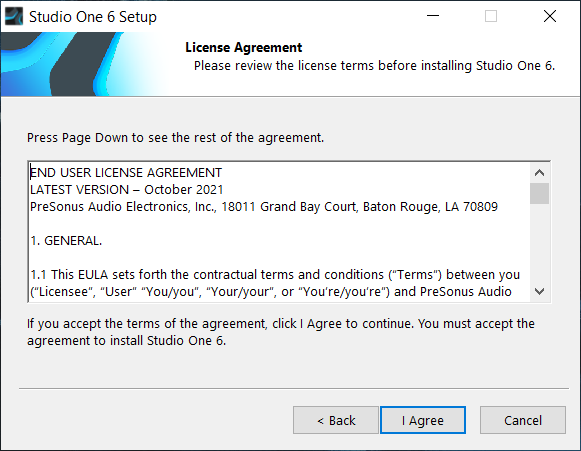Click the Press Page Down instruction text
This screenshot has height=451, width=581.
175,138
